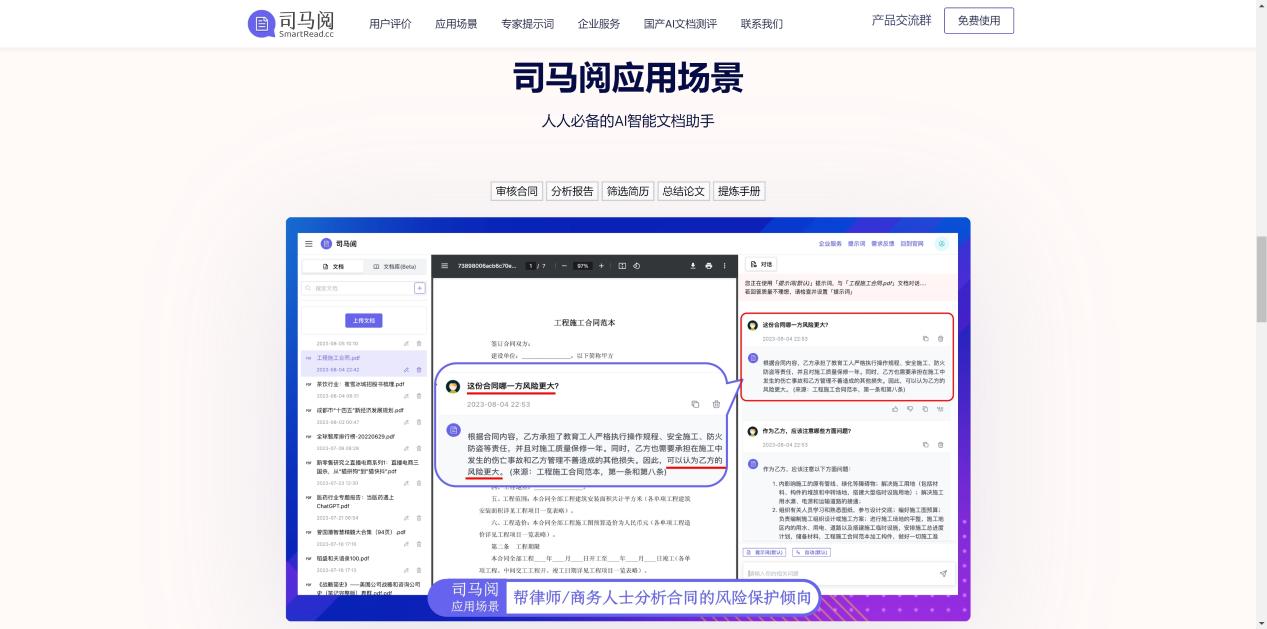Click the hamburger menu icon beside 司马阅
The image size is (1267, 629).
click(308, 243)
